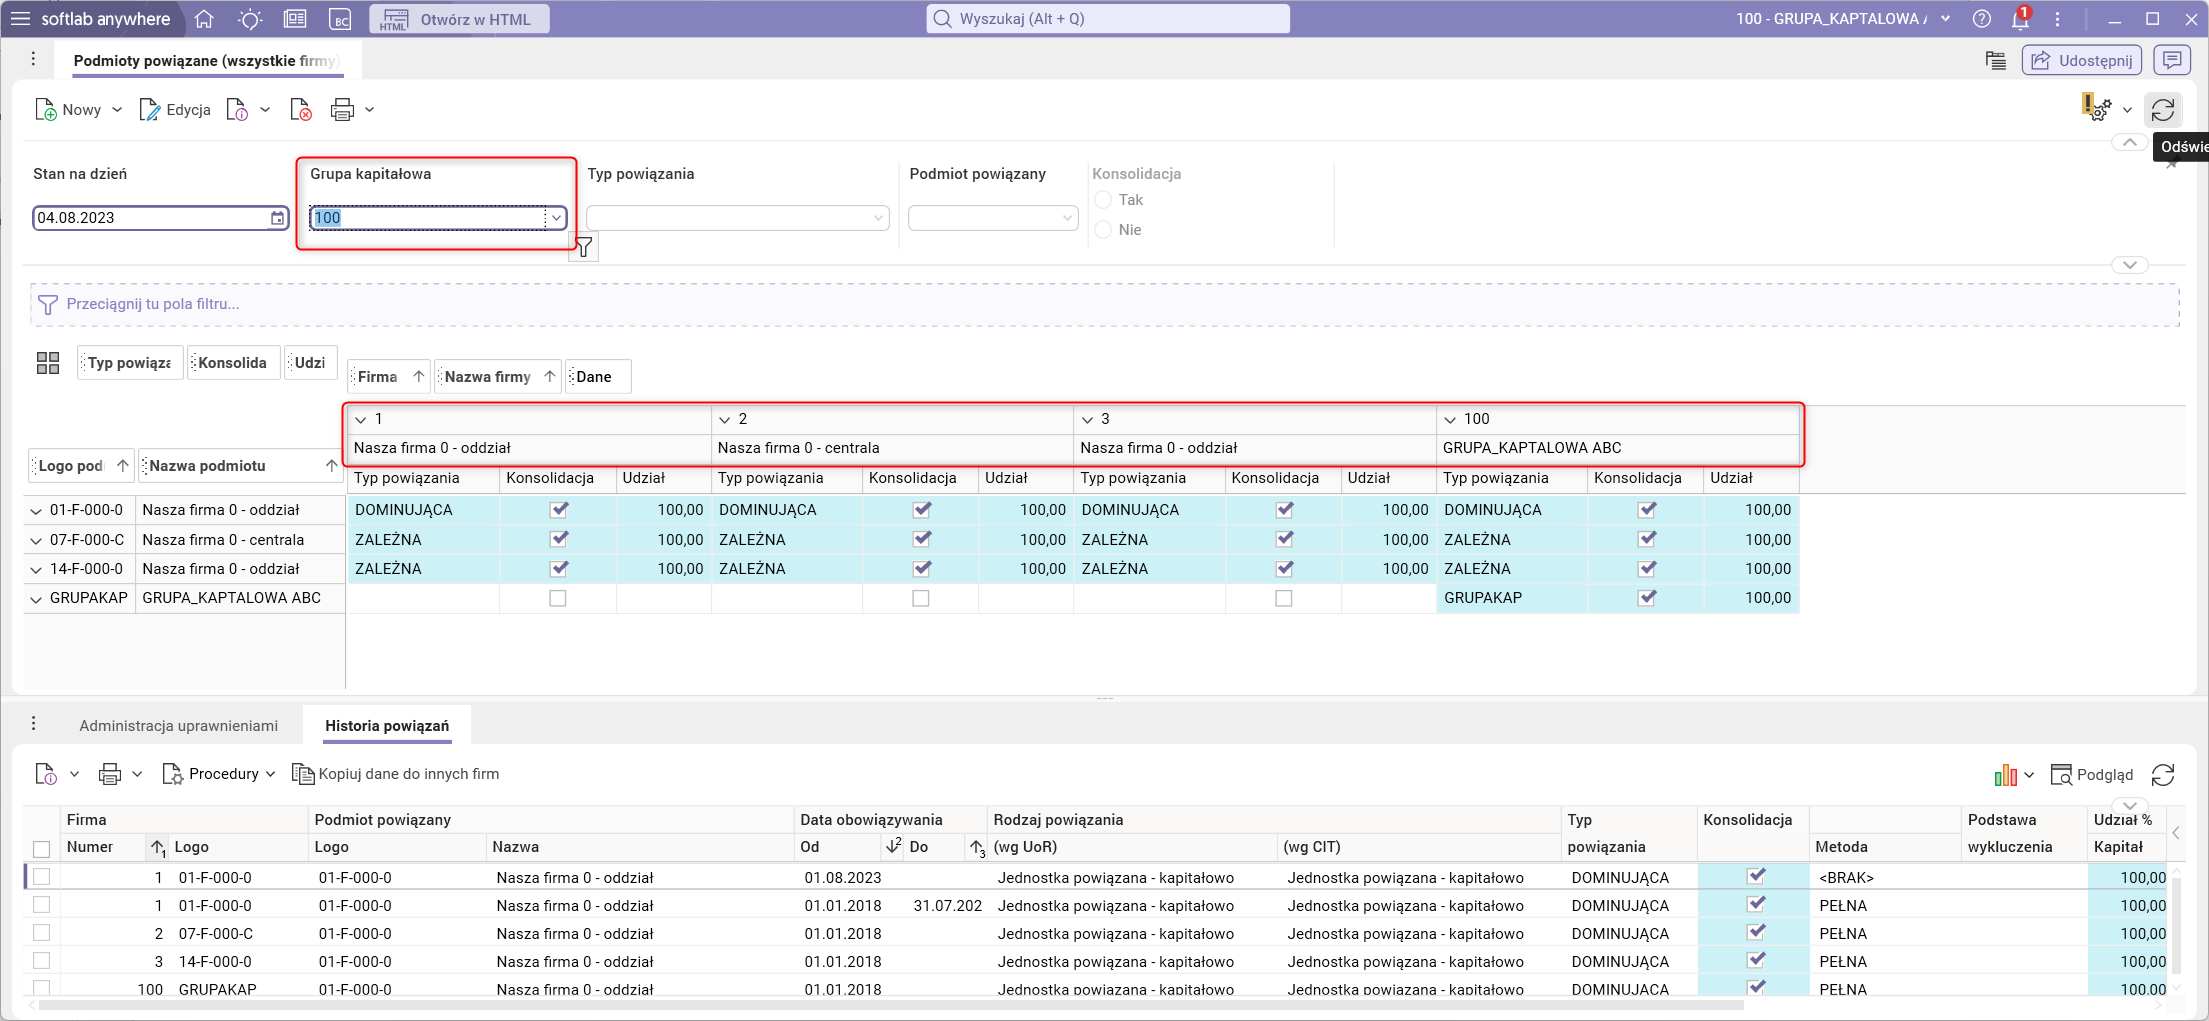Tick the select-all checkbox in history table header
Viewport: 2209px width, 1021px height.
(41, 848)
